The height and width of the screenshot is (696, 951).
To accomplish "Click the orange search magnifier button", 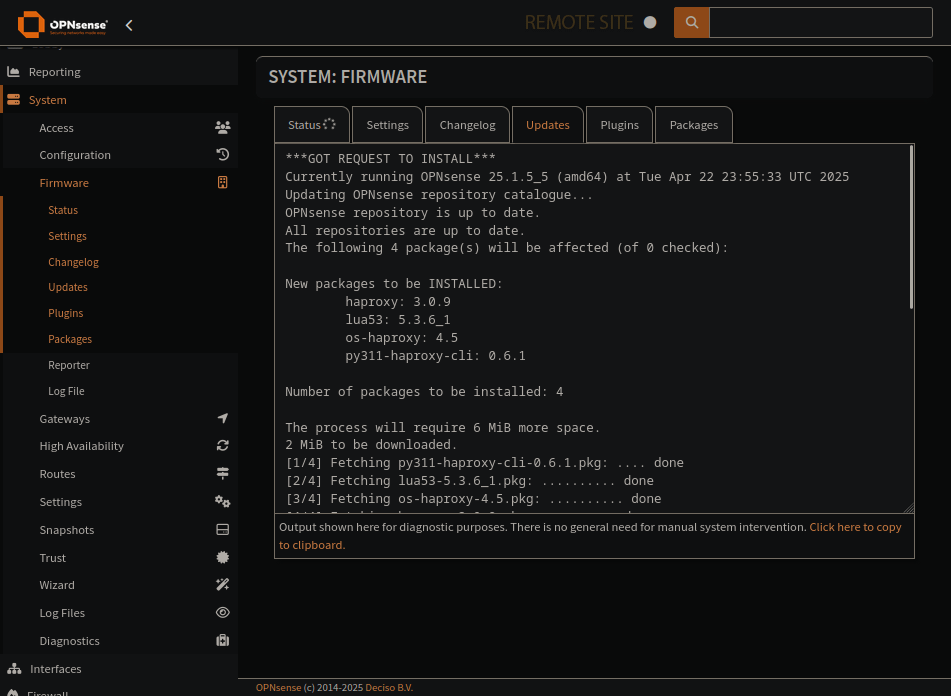I will (x=691, y=22).
